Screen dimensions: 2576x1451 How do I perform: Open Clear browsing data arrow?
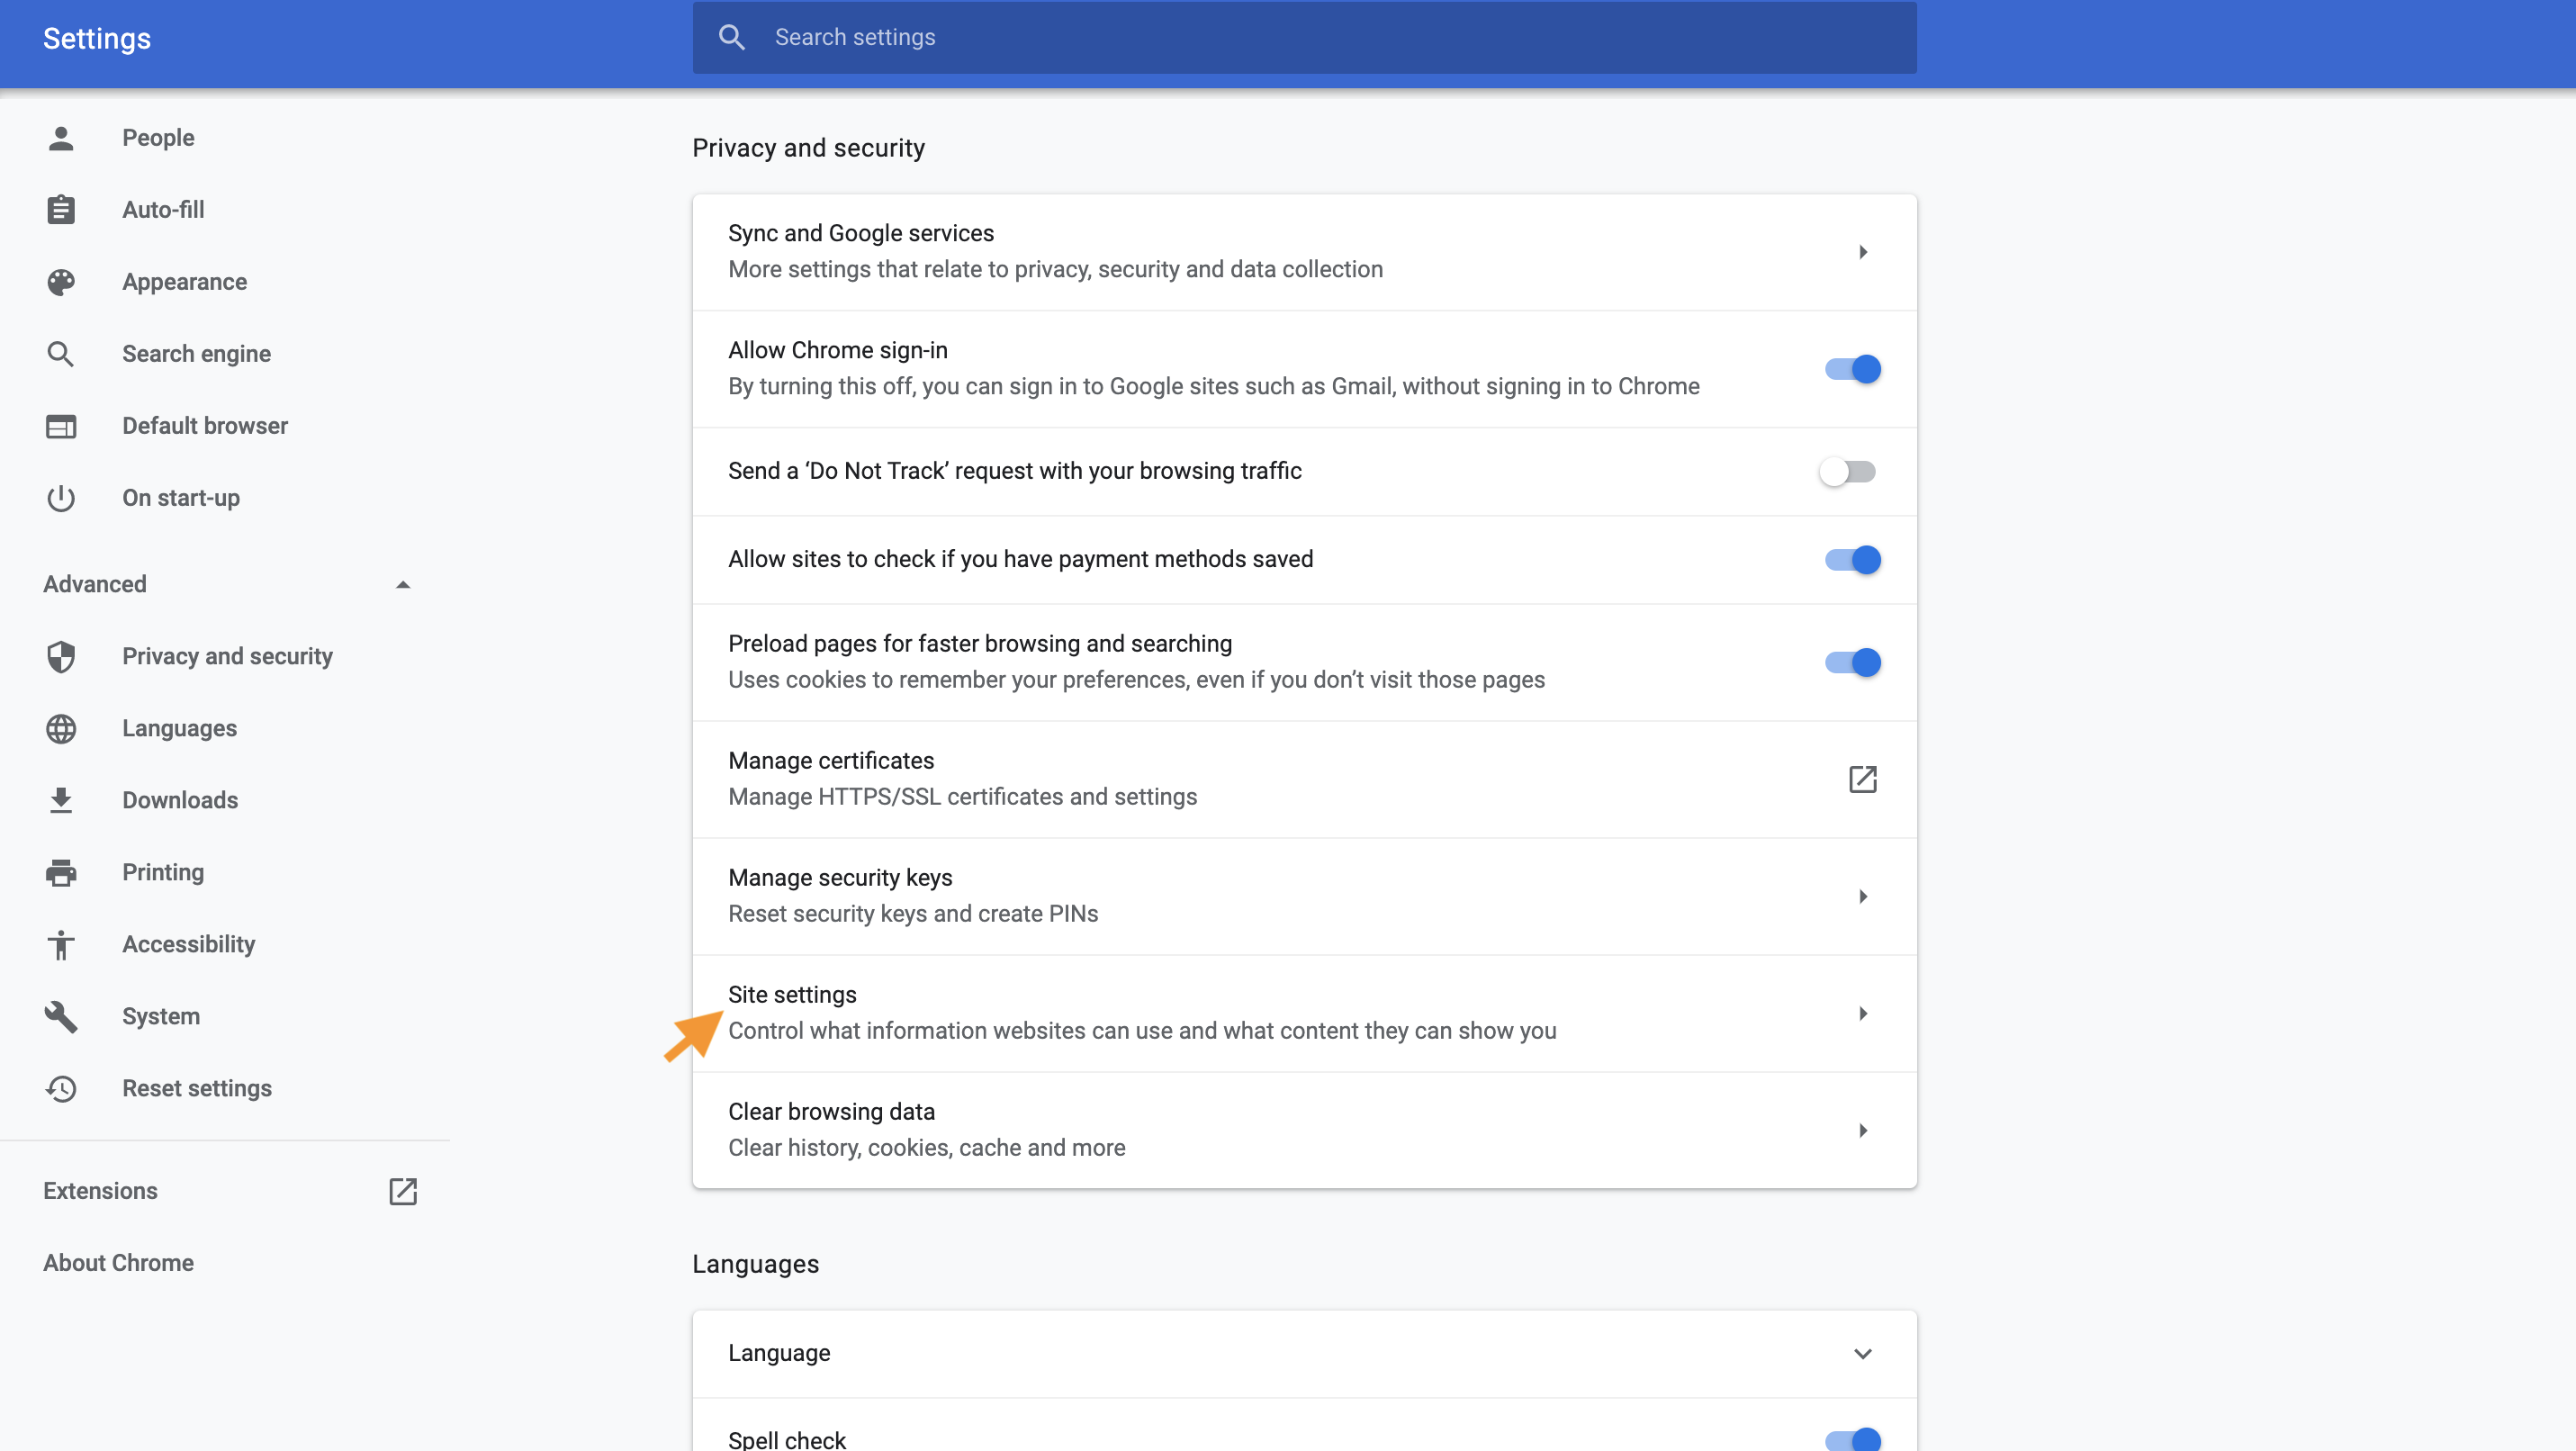pyautogui.click(x=1863, y=1130)
